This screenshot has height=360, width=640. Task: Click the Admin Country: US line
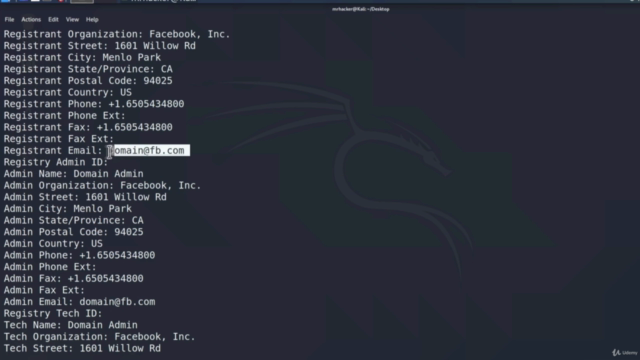pyautogui.click(x=53, y=244)
